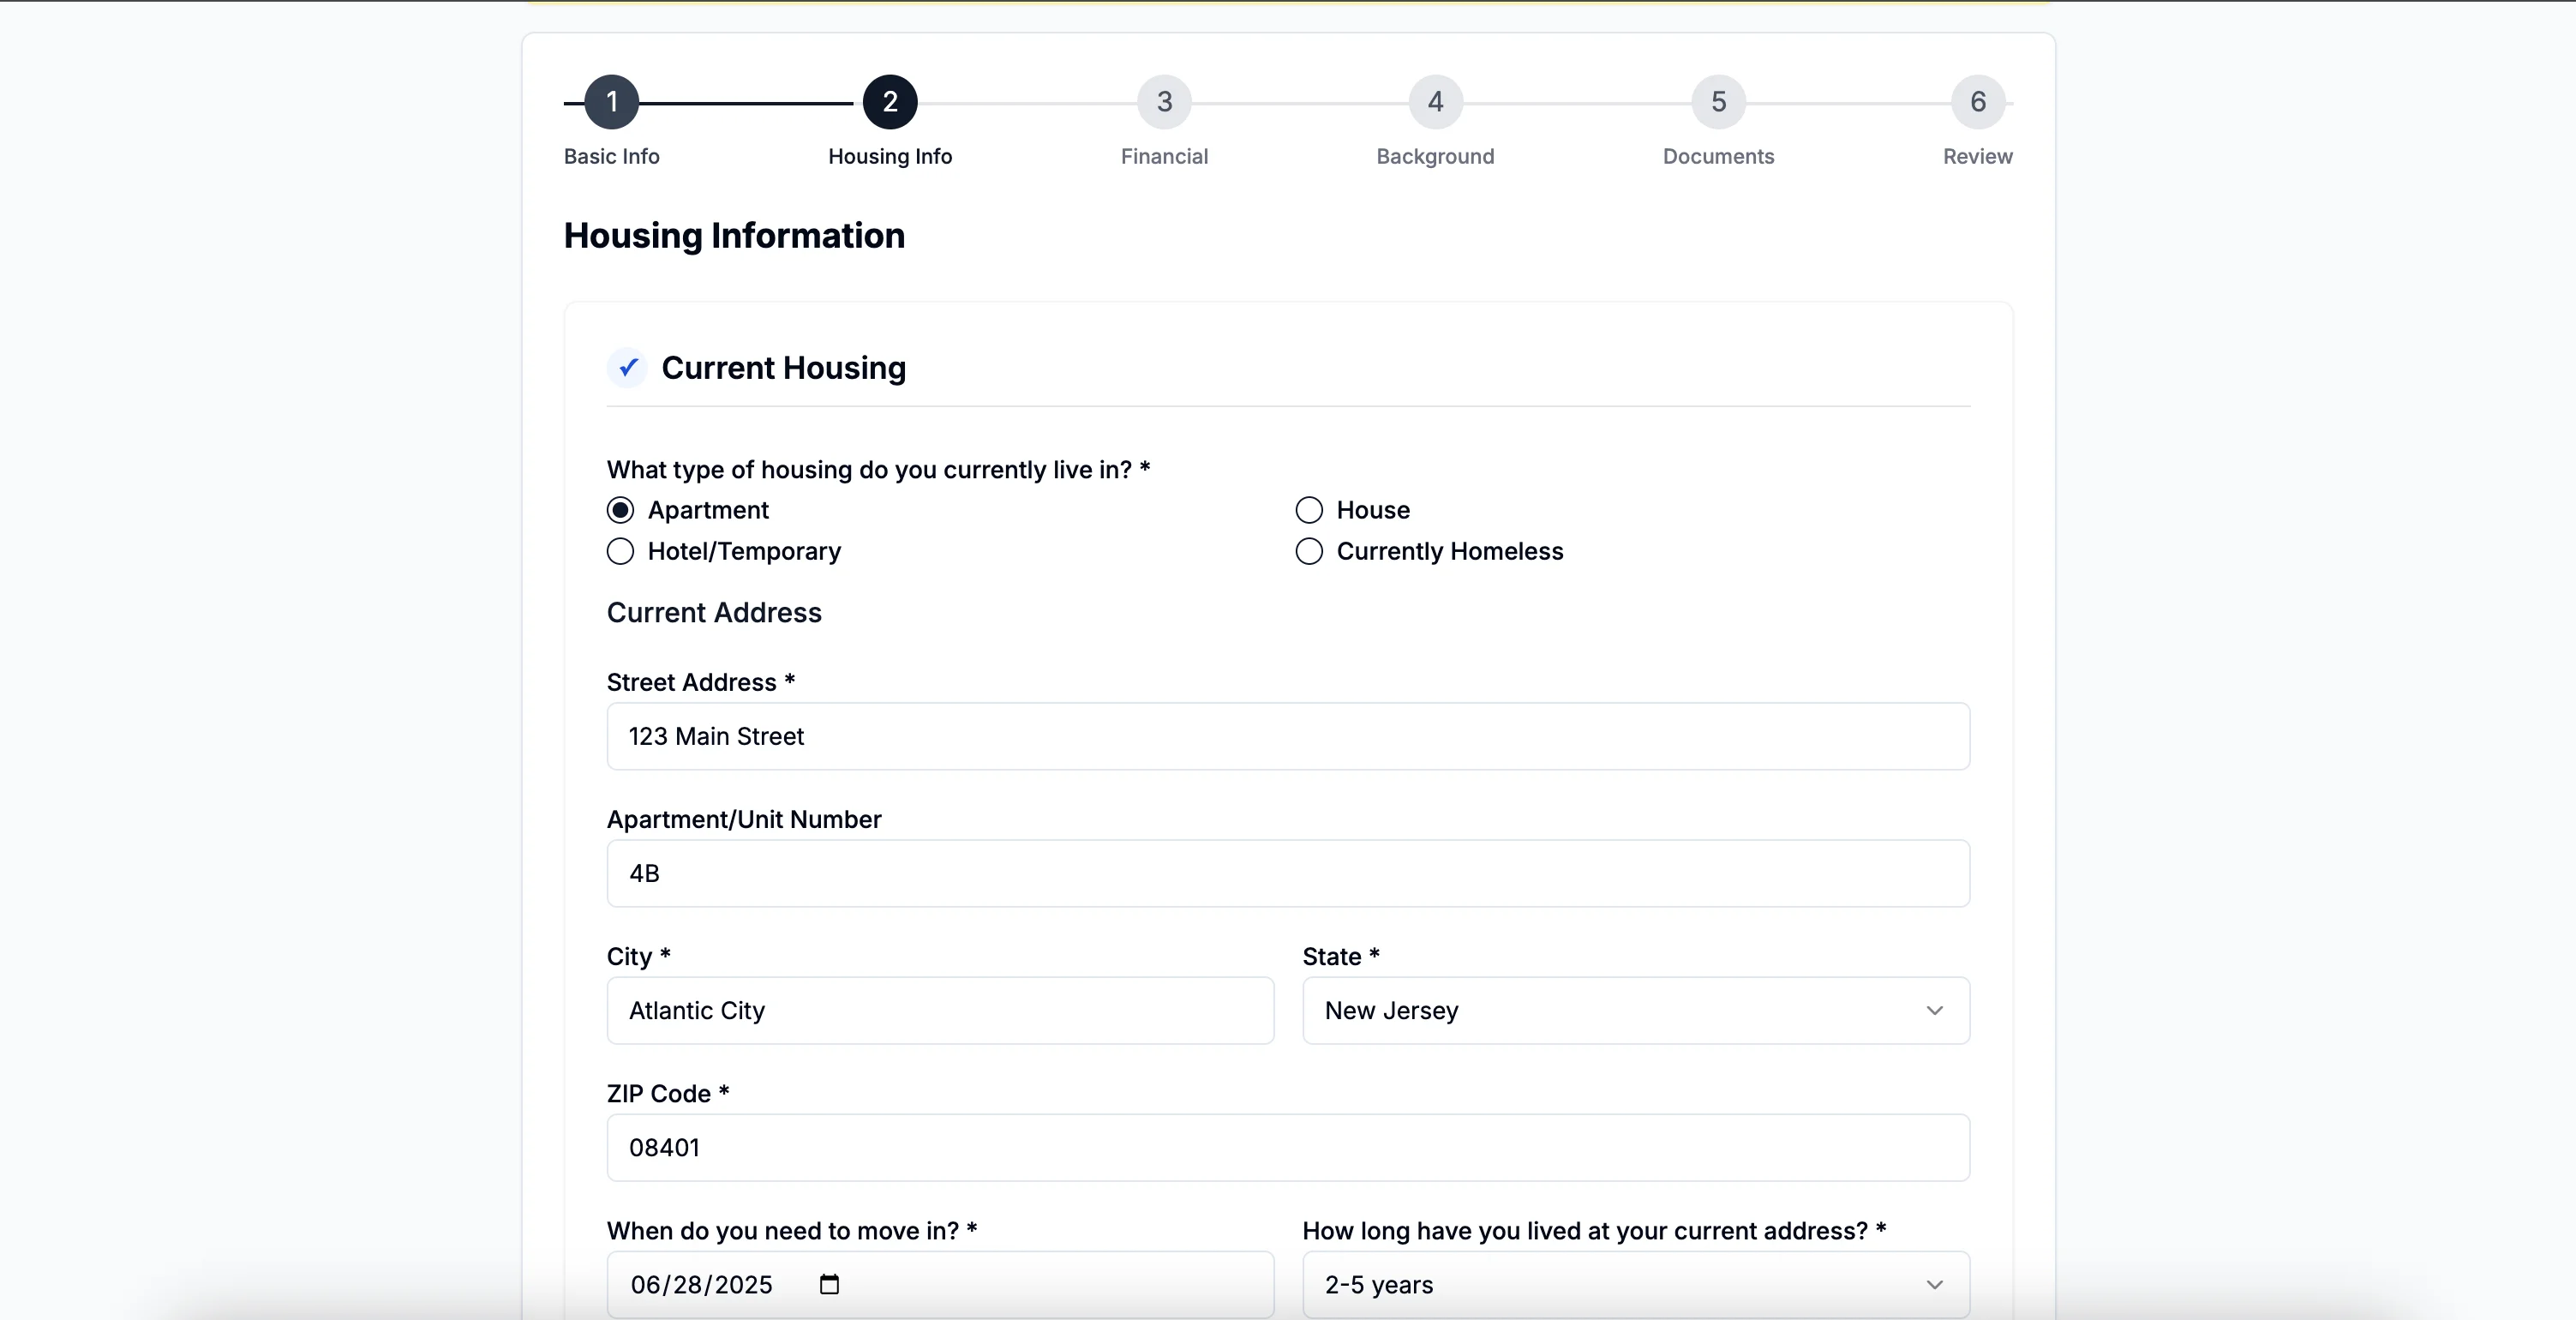Click the Background step label
Image resolution: width=2576 pixels, height=1320 pixels.
click(x=1435, y=156)
